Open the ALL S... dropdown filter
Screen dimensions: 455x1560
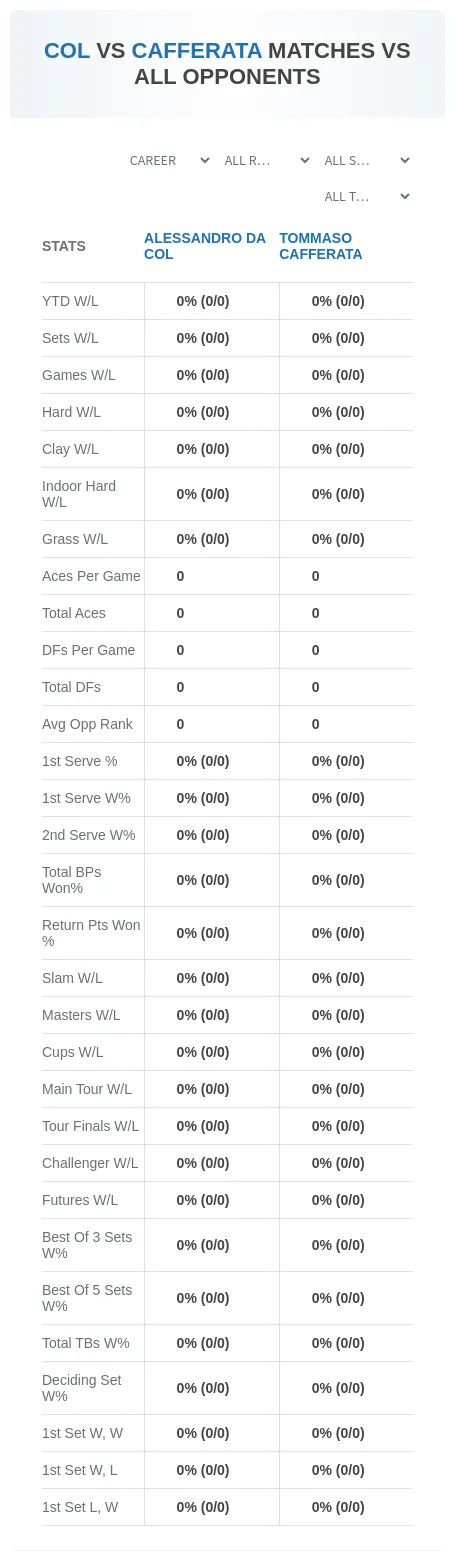point(366,161)
